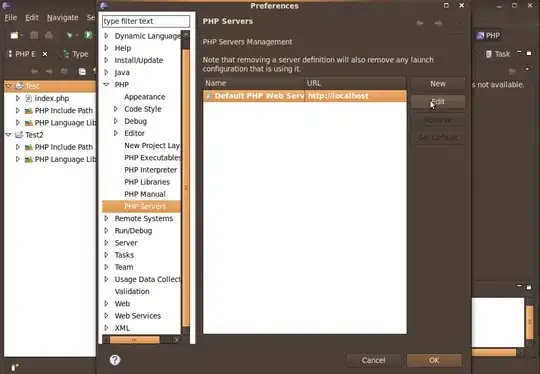This screenshot has width=540, height=374.
Task: Click the Preferences back navigation arrow
Action: coord(420,23)
